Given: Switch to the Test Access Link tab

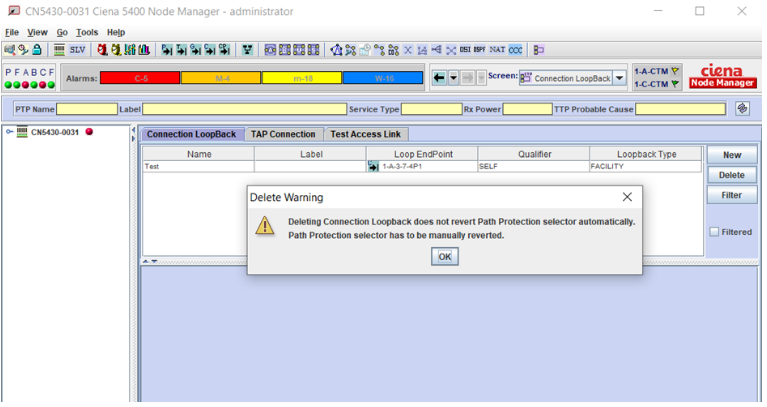Looking at the screenshot, I should pos(366,134).
